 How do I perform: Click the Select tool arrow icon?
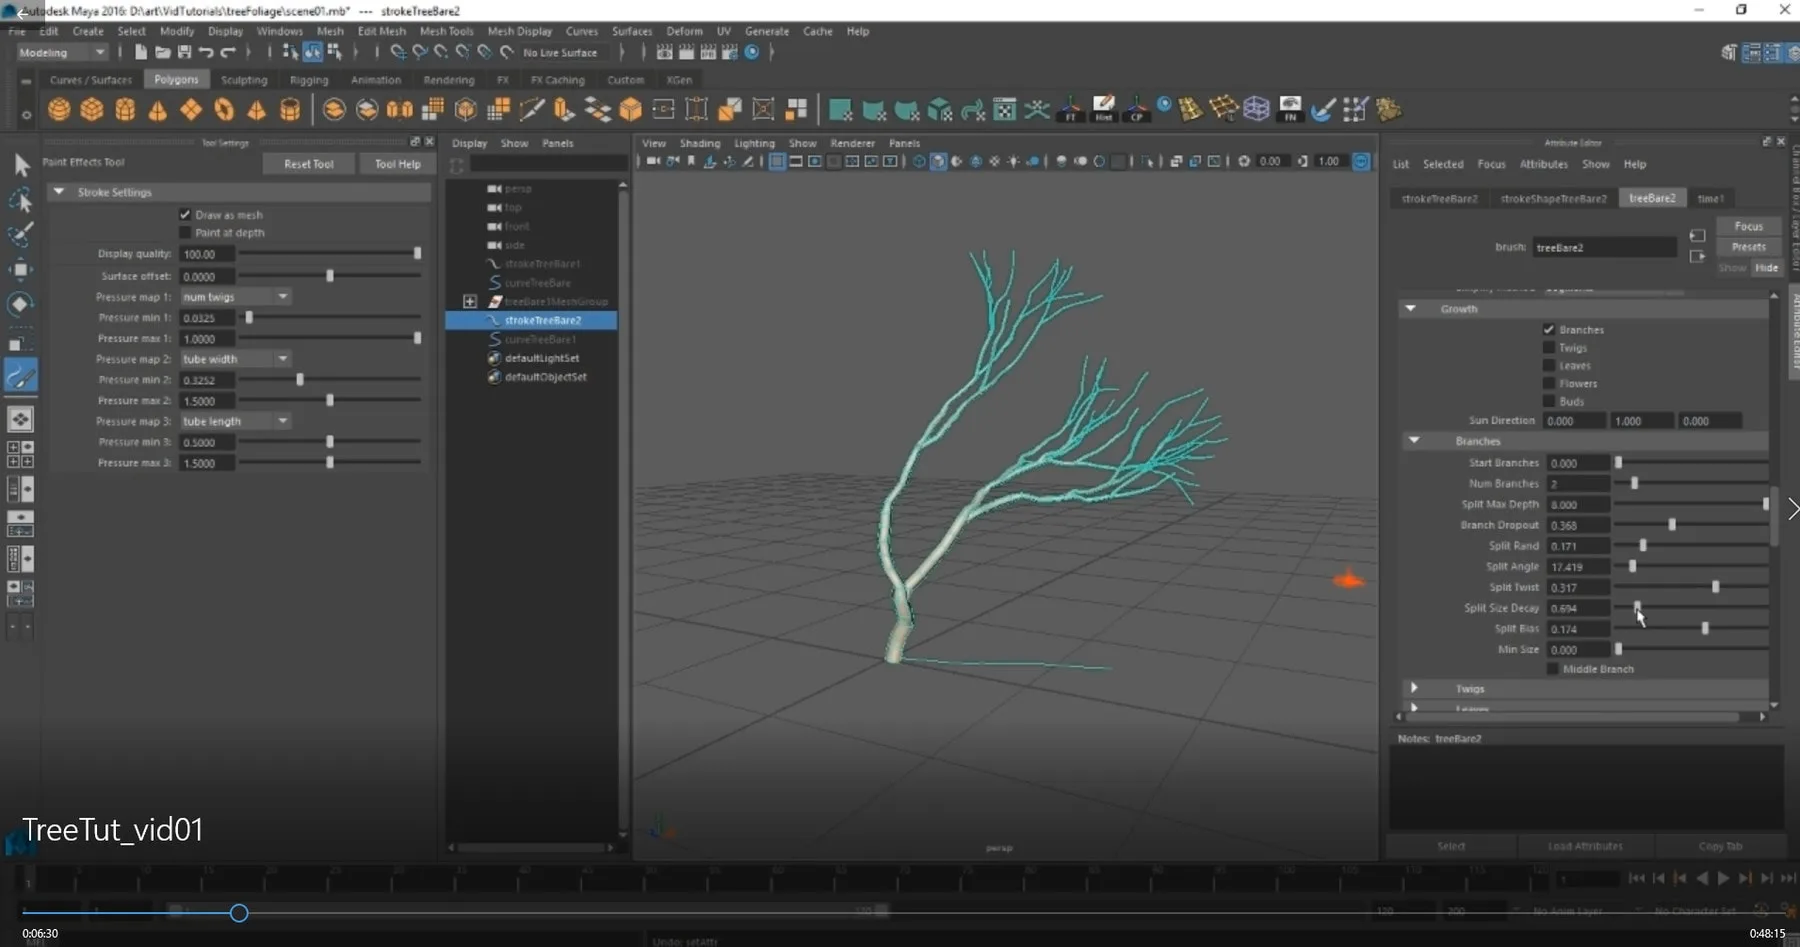pos(22,165)
